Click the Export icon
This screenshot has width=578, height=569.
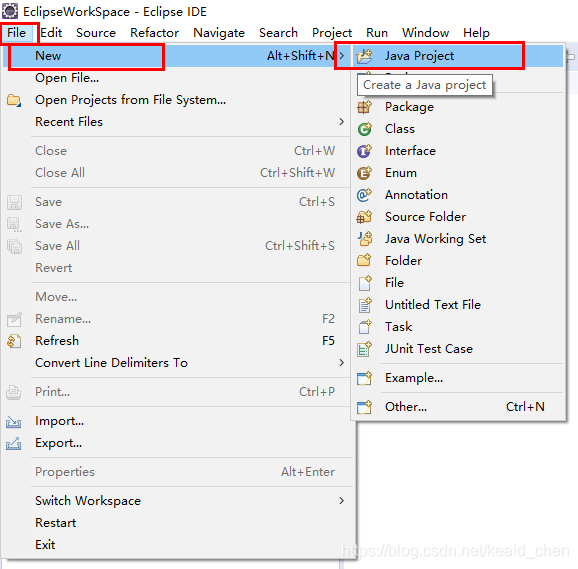point(14,443)
